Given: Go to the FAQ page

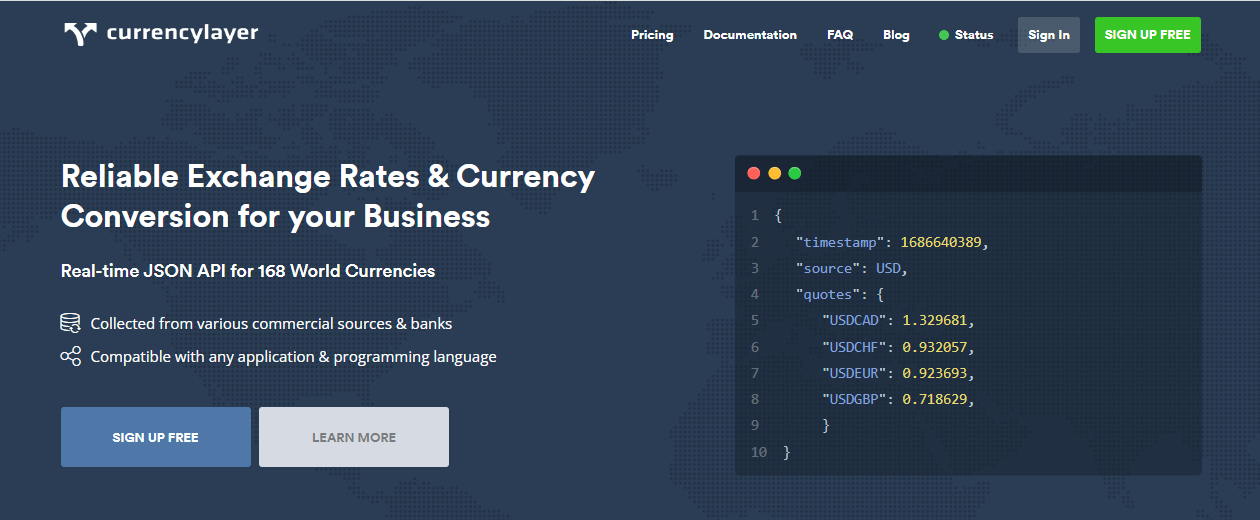Looking at the screenshot, I should click(x=840, y=35).
